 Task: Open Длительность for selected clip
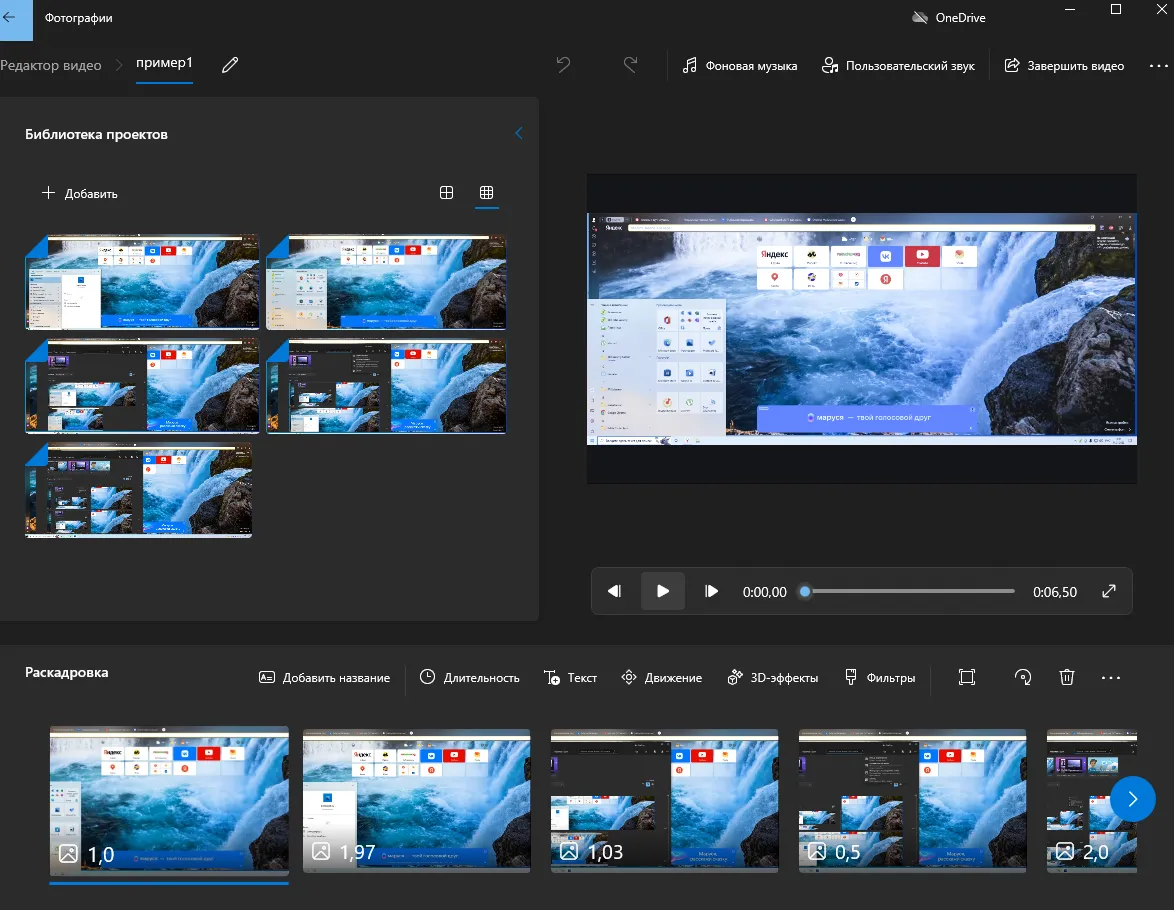469,677
